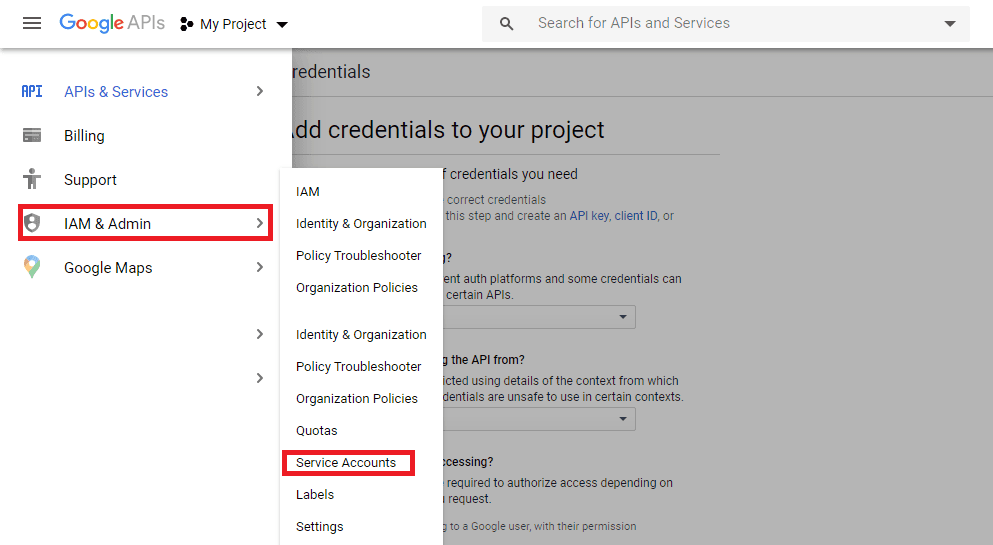Open the hamburger navigation menu
Screen dimensions: 993x545
(32, 23)
